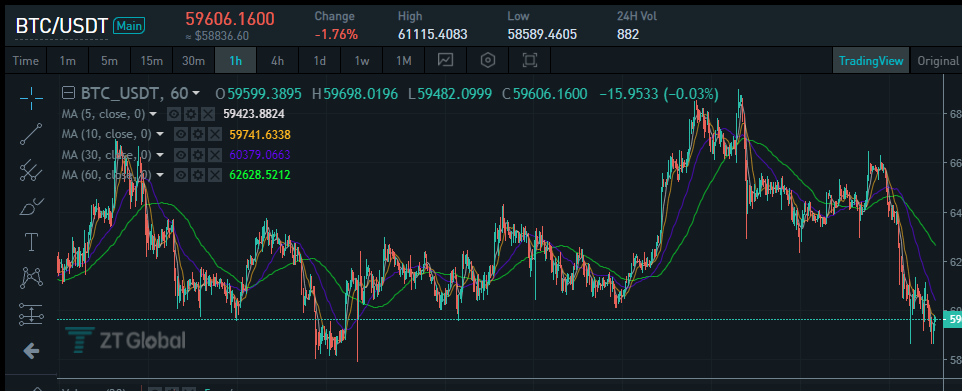The image size is (962, 391).
Task: Select the trend line drawing tool
Action: pyautogui.click(x=31, y=134)
